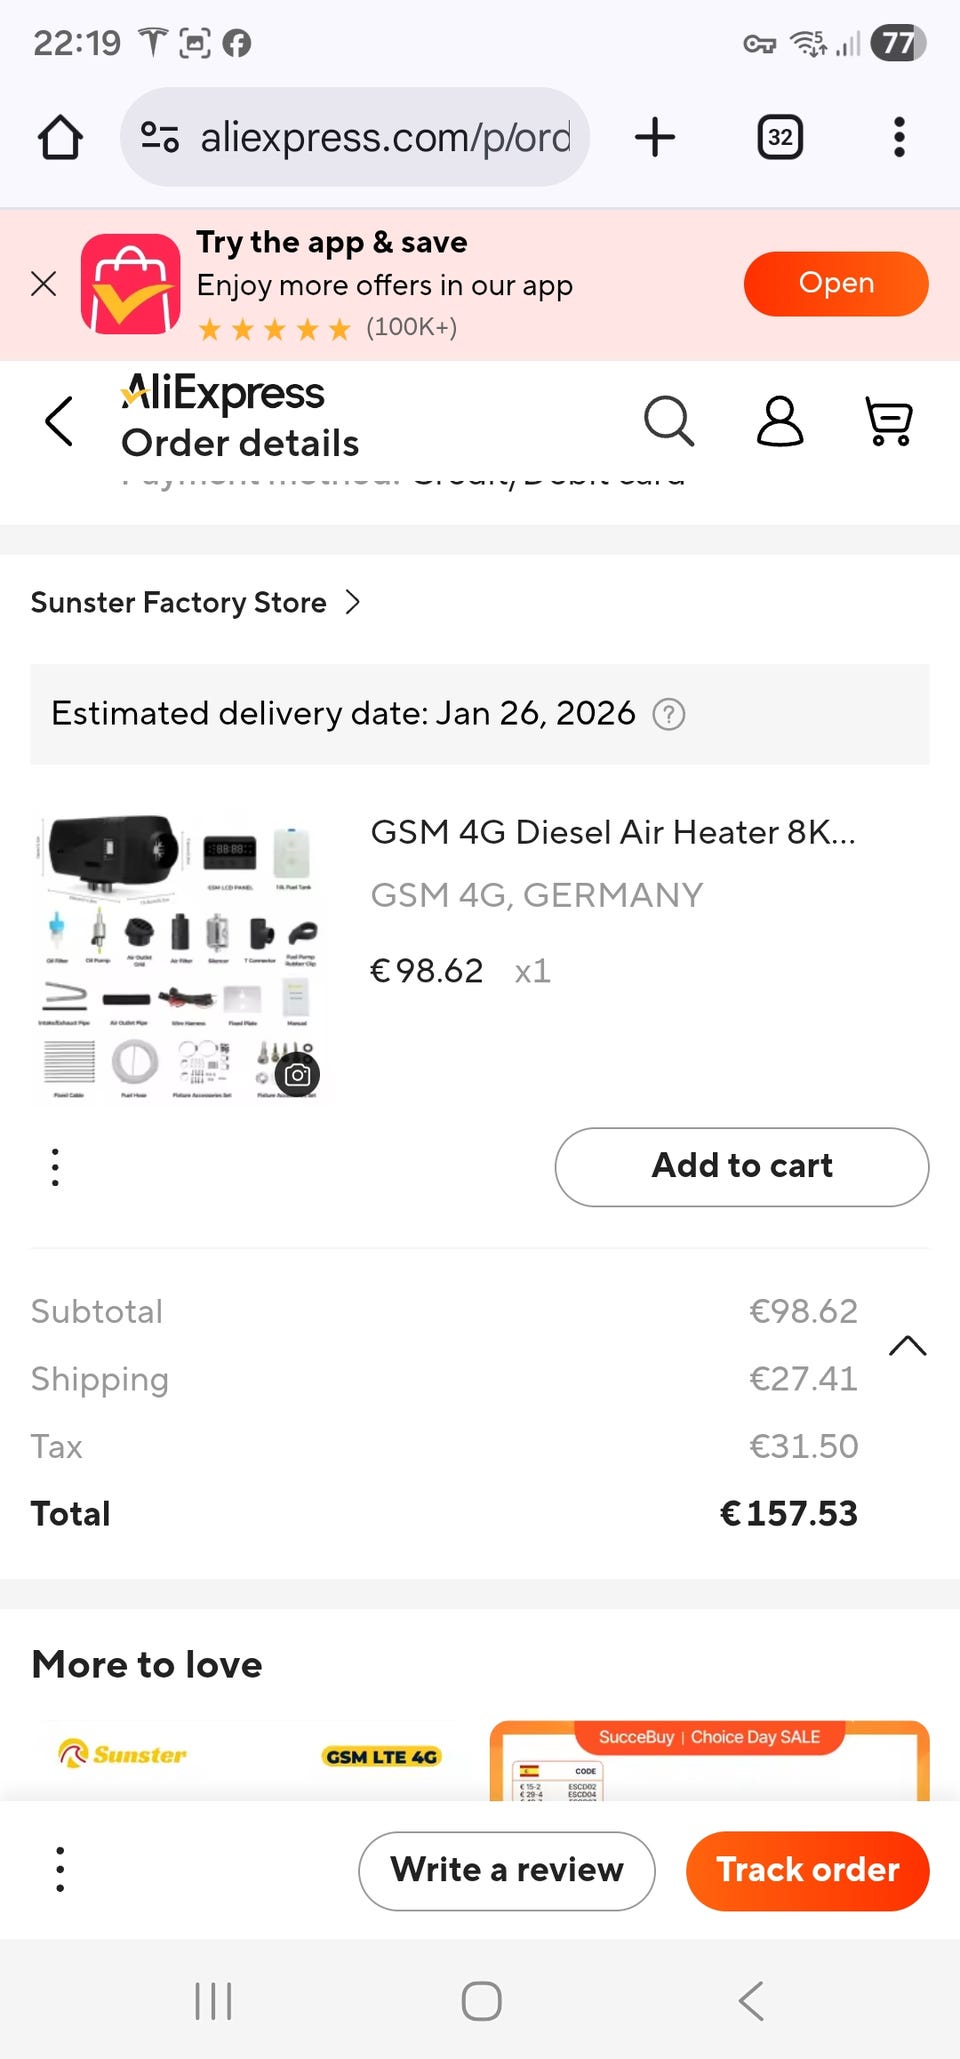Tap the camera icon on product image

click(297, 1075)
